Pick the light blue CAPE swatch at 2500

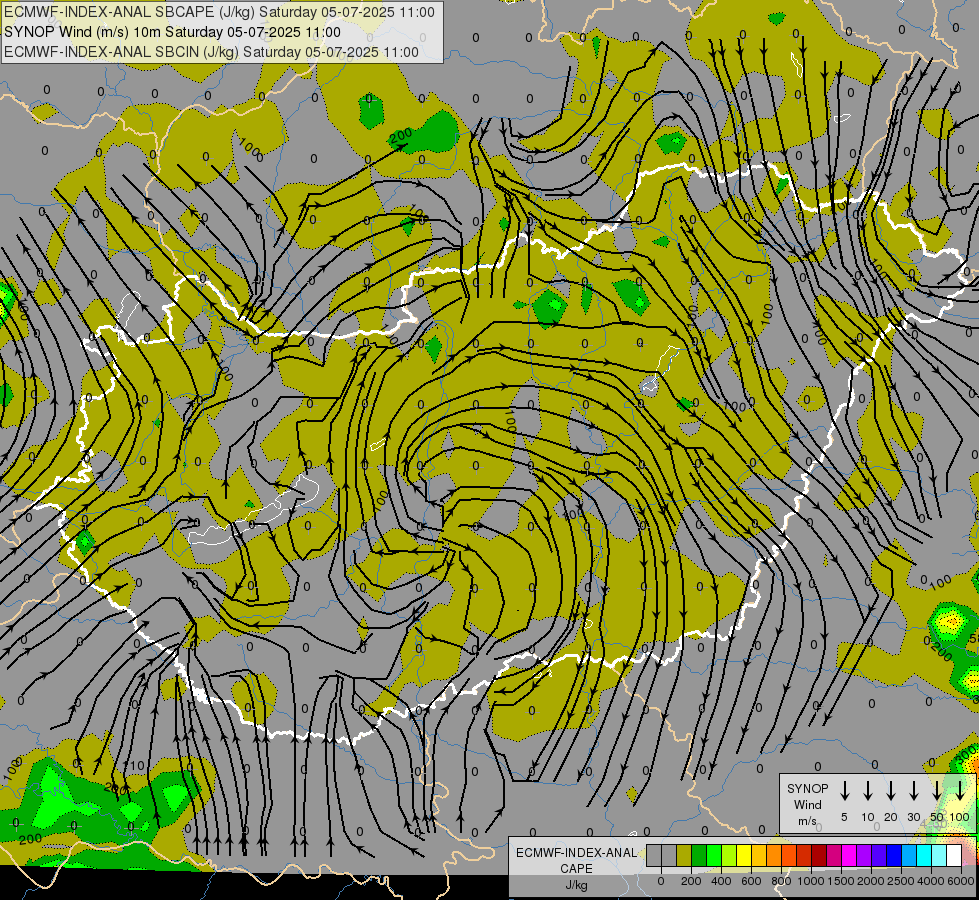pyautogui.click(x=909, y=856)
